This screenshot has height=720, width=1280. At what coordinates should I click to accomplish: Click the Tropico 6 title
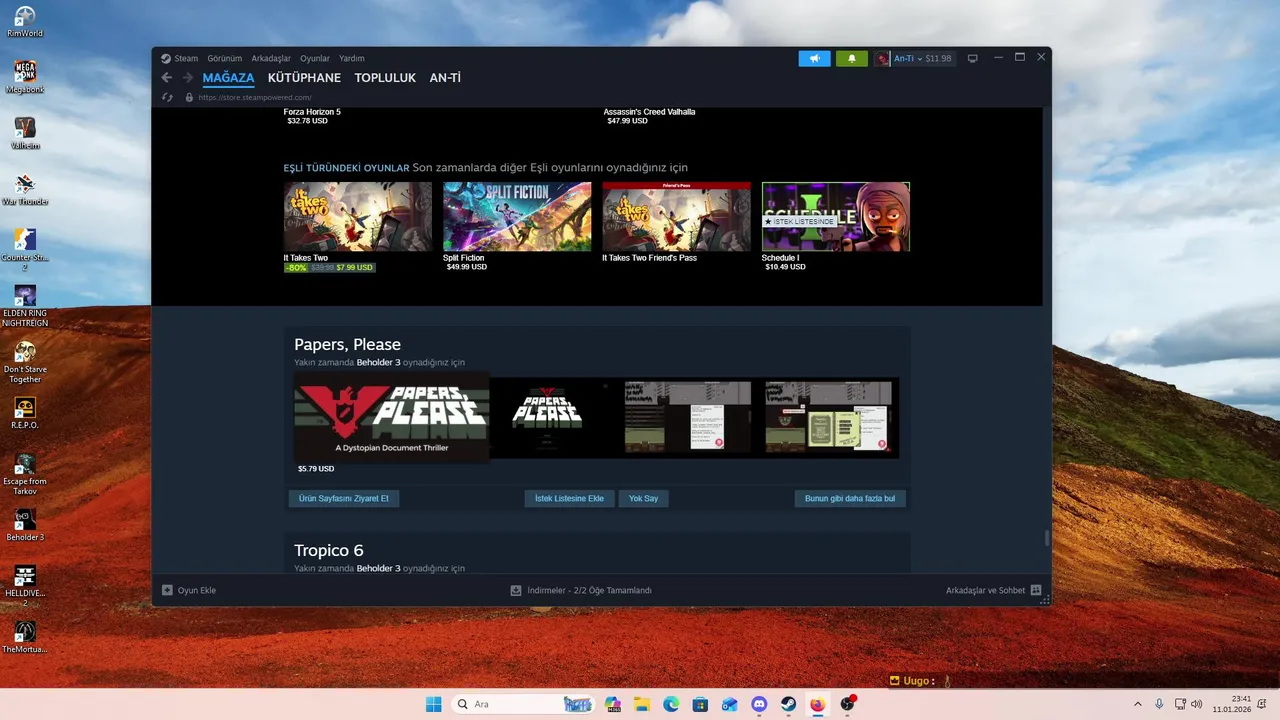(x=329, y=550)
